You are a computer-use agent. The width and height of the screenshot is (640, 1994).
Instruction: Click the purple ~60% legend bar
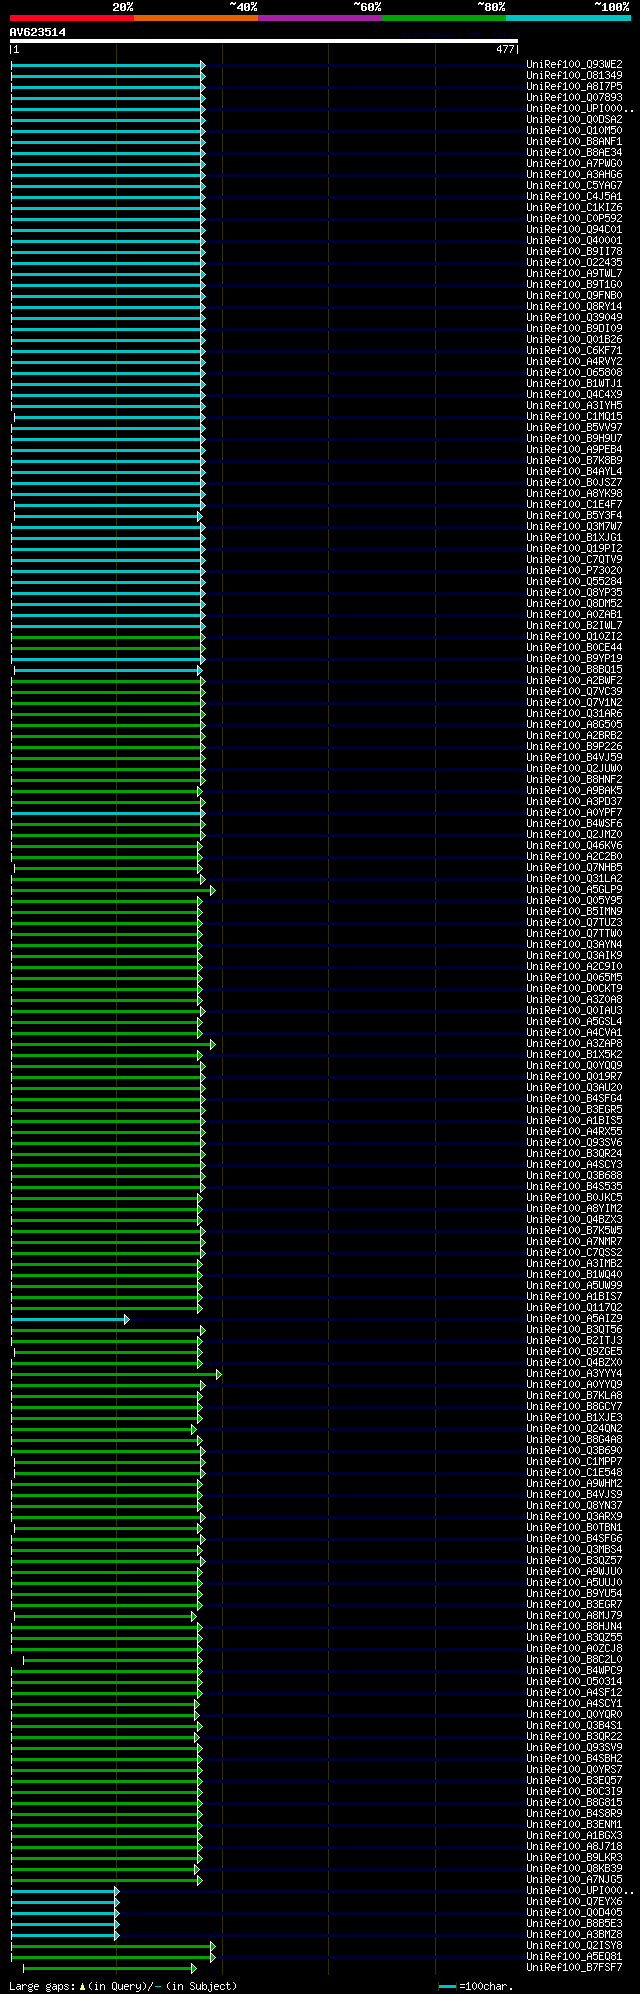[x=319, y=17]
